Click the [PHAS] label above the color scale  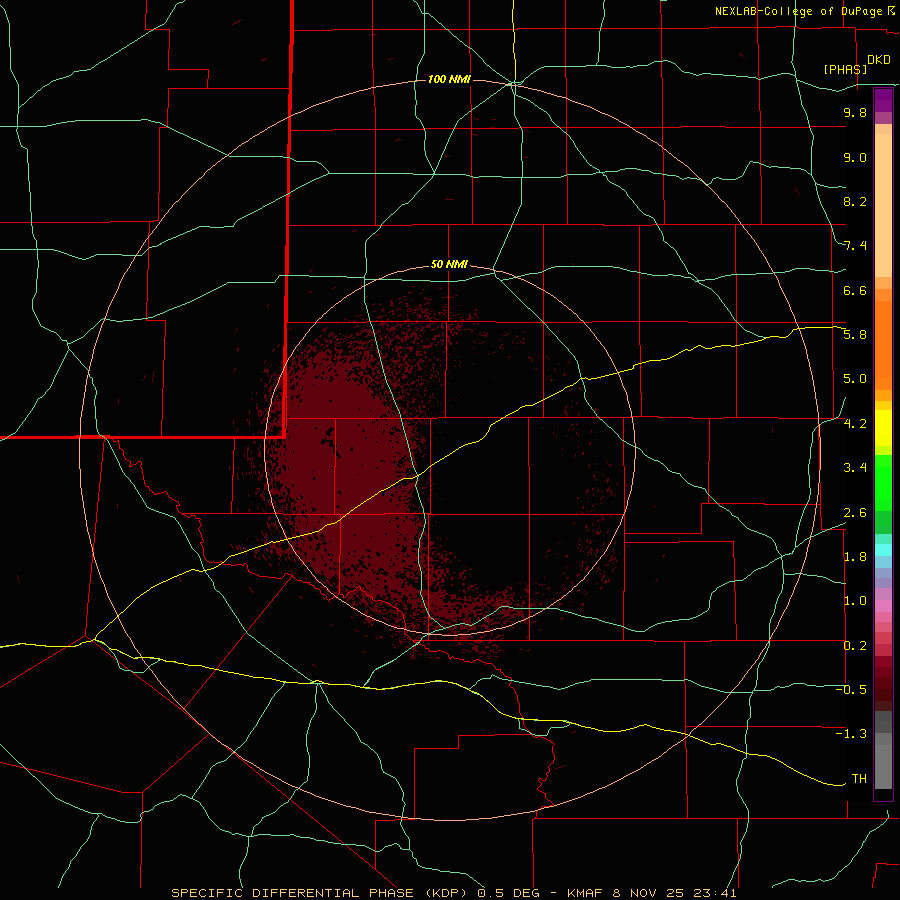coord(845,69)
